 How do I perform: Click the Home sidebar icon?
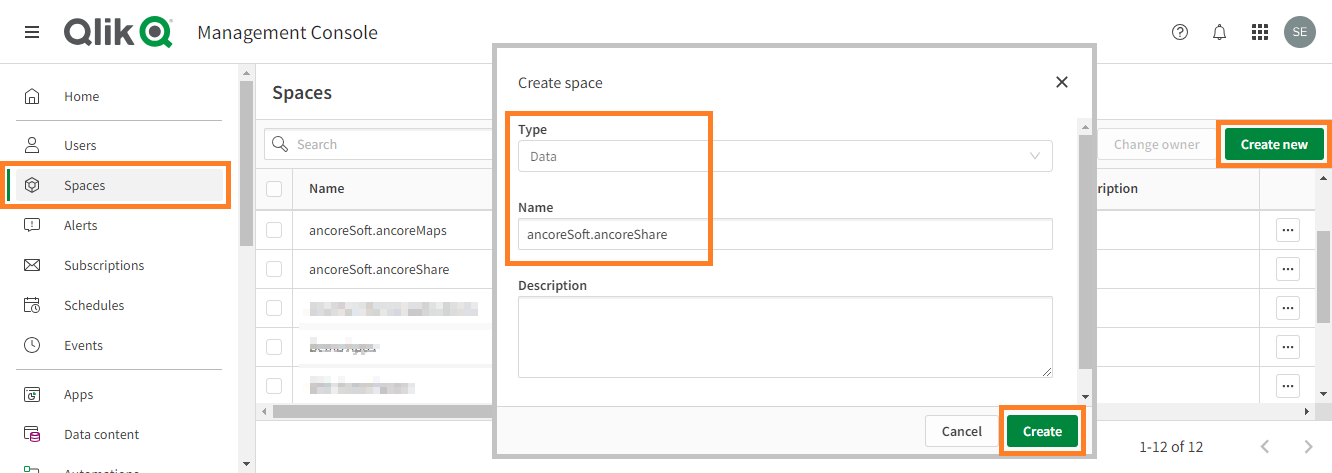(32, 97)
